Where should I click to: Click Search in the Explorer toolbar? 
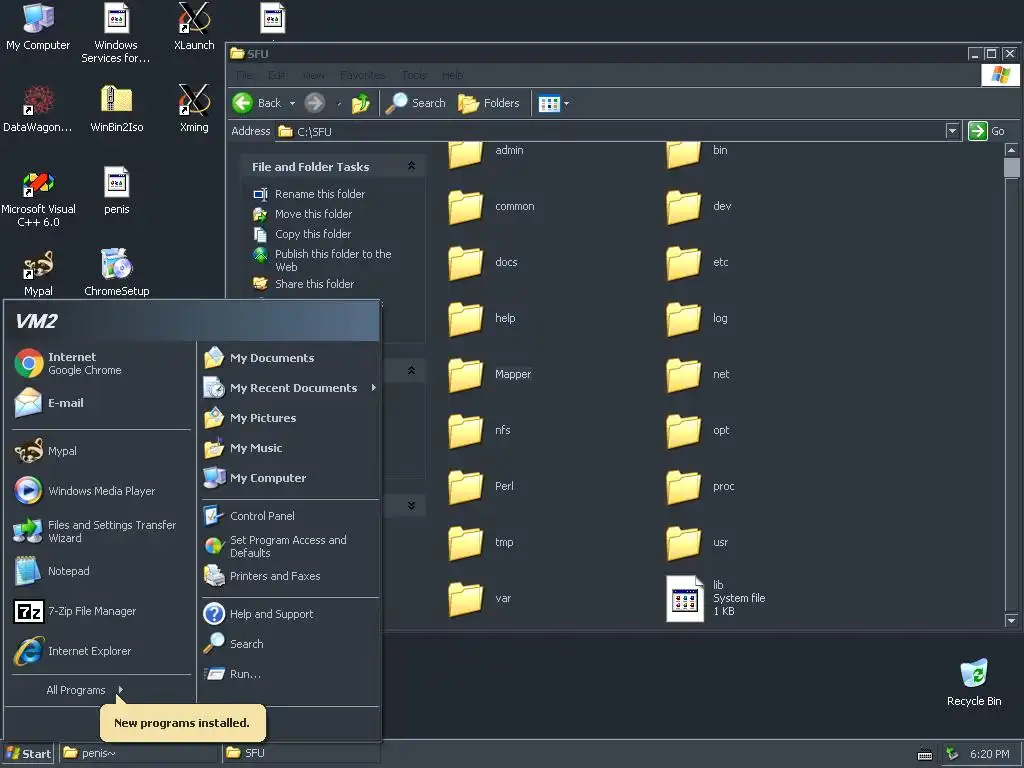pos(415,103)
